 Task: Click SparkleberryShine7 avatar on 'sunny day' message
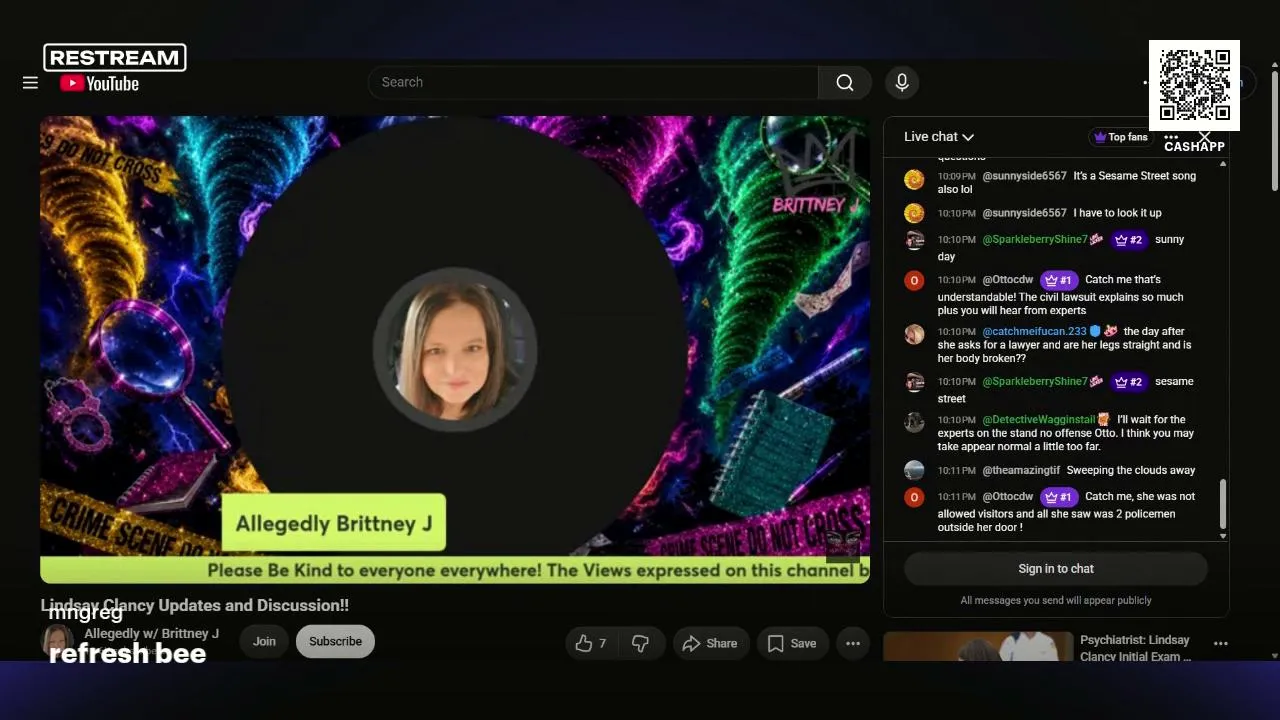(914, 240)
